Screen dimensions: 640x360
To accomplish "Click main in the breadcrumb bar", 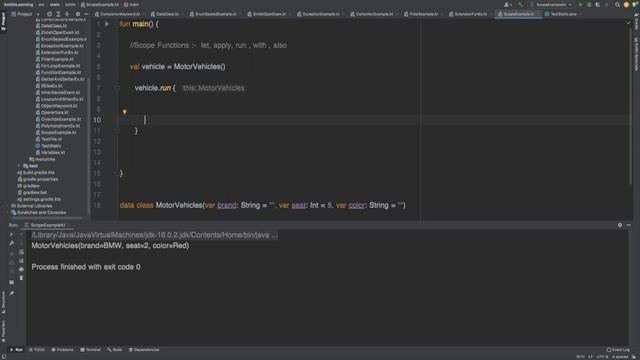I will point(131,4).
